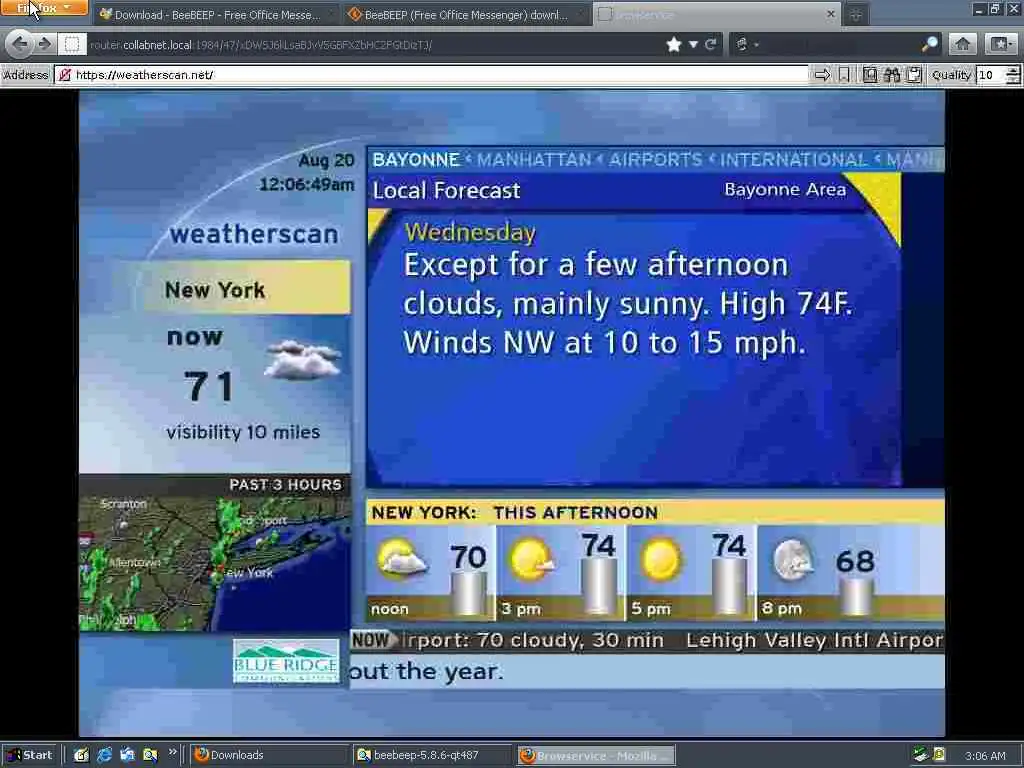Switch to the Downloads taskbar window

point(269,756)
